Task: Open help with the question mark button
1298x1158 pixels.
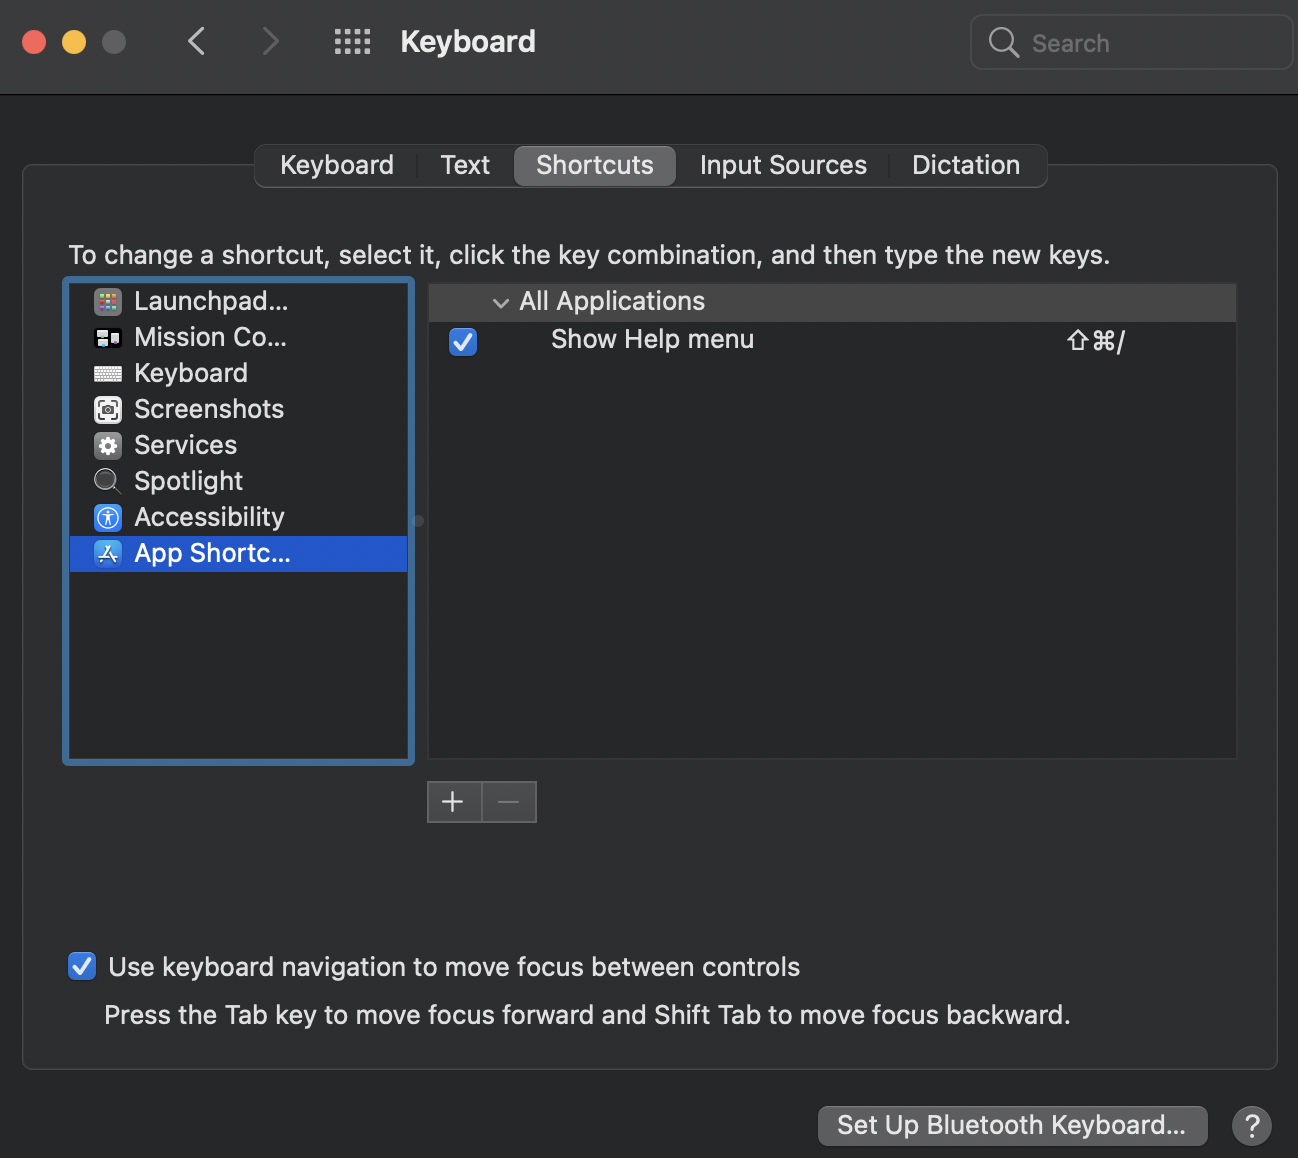Action: point(1251,1125)
